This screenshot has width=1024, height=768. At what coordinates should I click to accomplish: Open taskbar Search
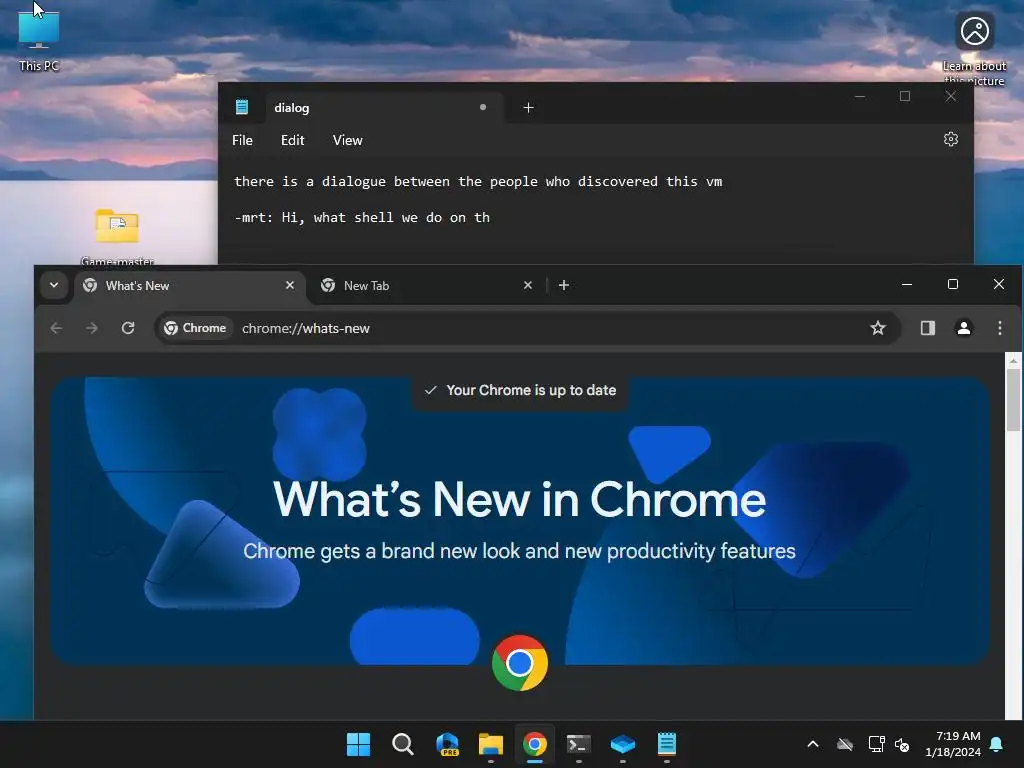(x=402, y=744)
